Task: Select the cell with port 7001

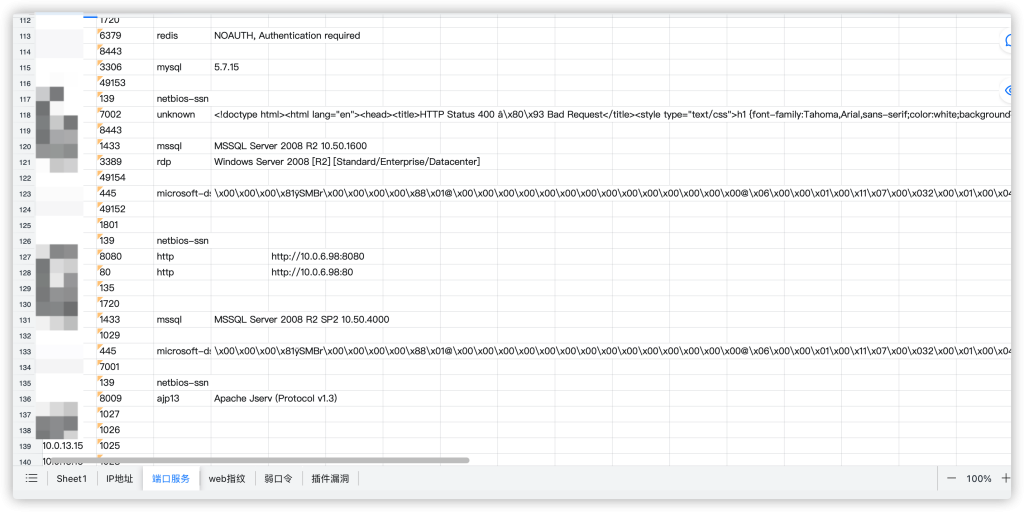Action: click(125, 366)
